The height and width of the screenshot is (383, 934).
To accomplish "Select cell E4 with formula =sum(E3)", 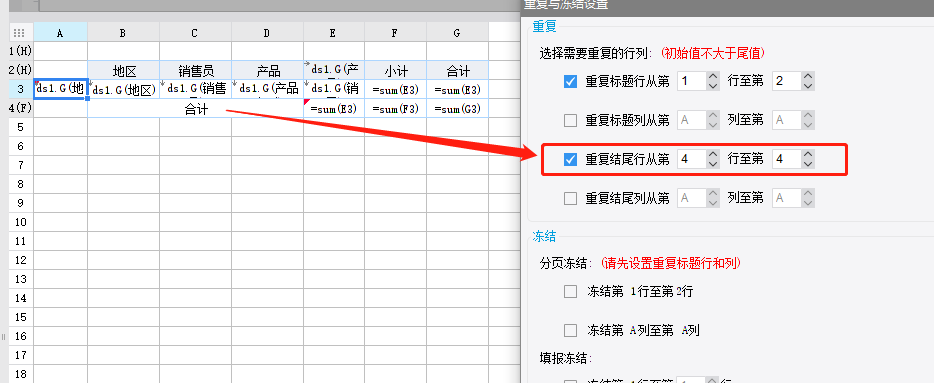I will click(x=334, y=108).
